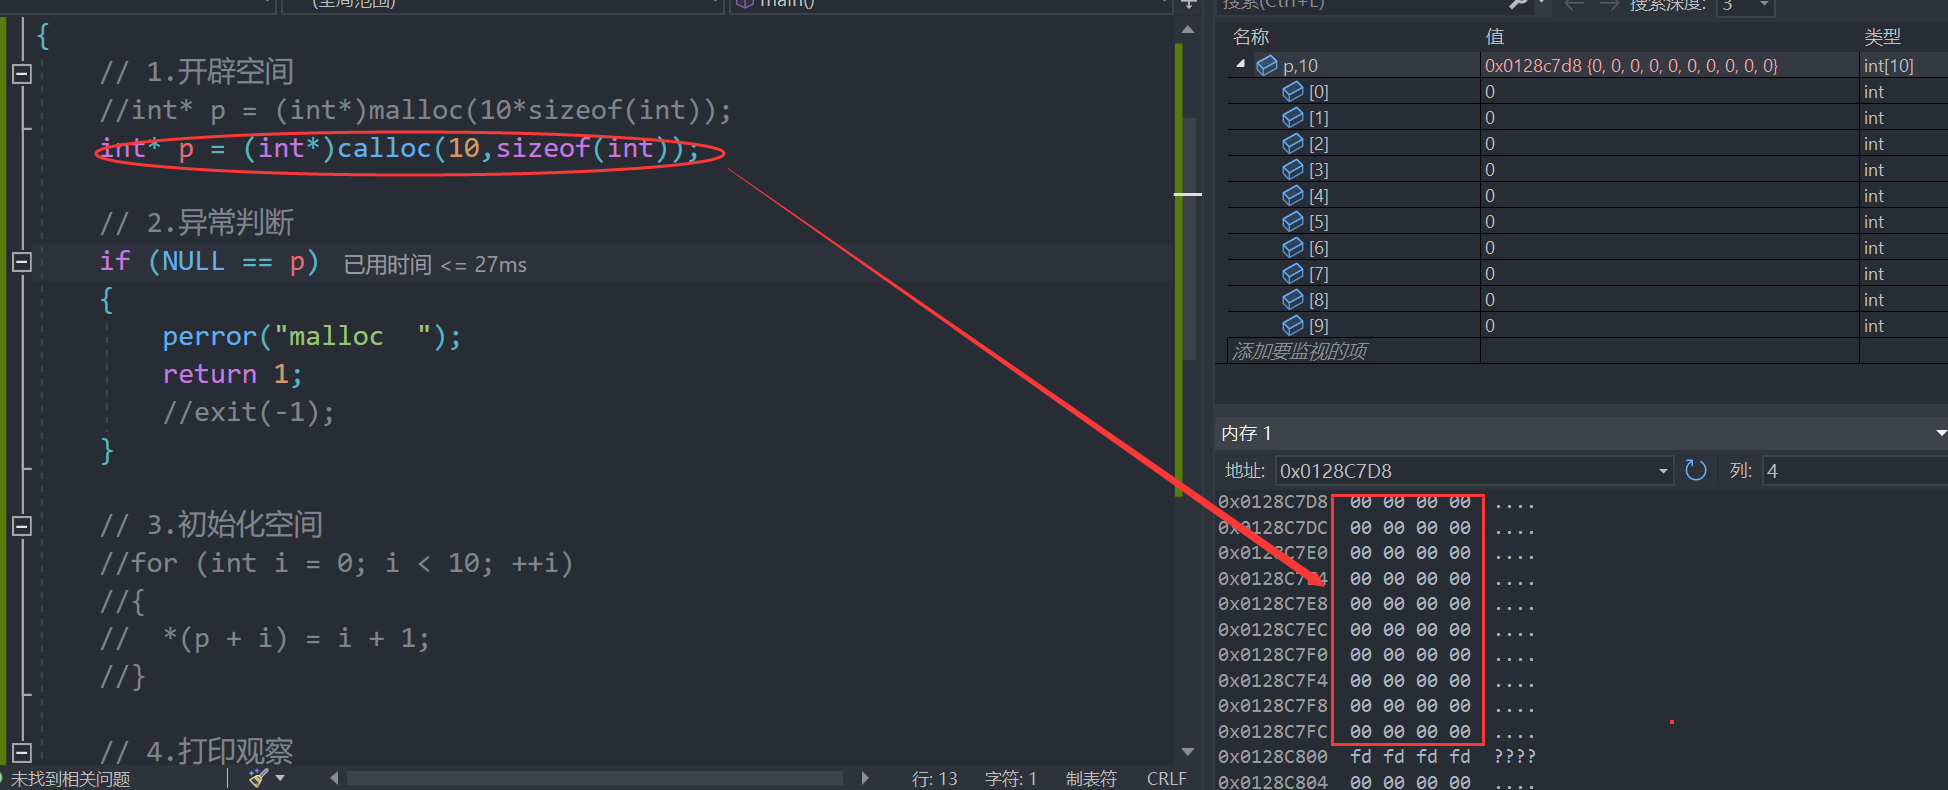Click the commented malloc code line
1948x790 pixels.
coord(415,111)
